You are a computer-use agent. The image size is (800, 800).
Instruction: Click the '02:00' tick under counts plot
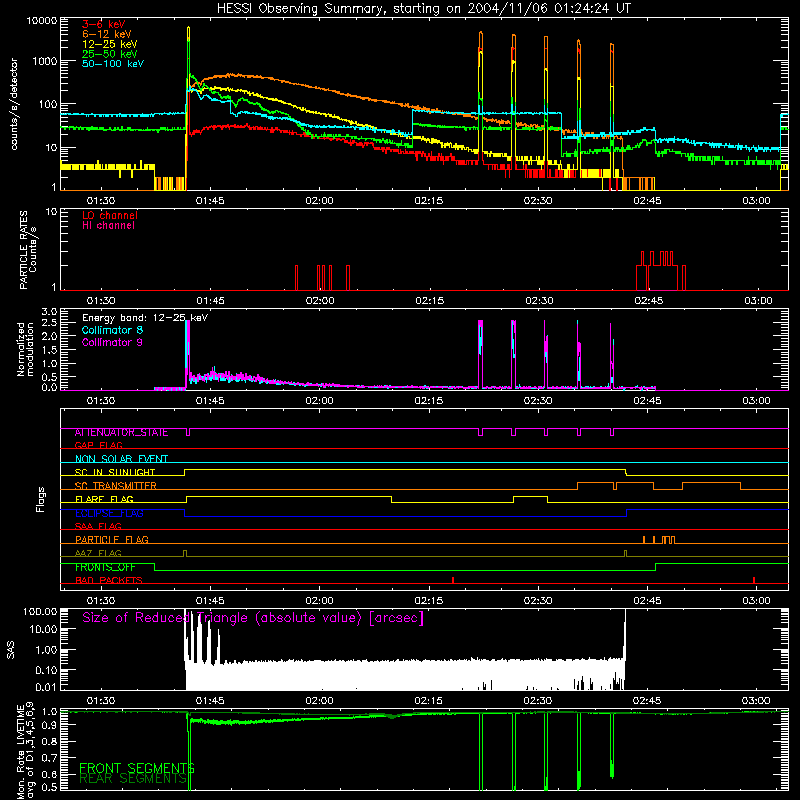319,201
